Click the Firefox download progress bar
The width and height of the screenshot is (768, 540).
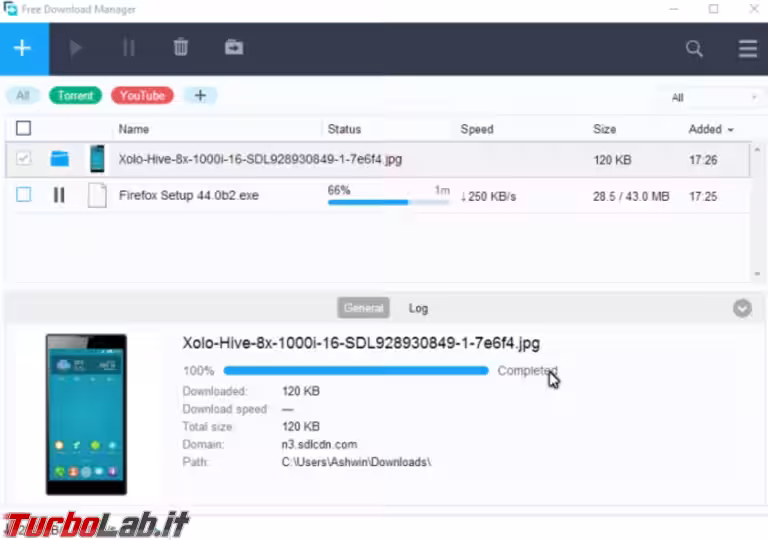tap(388, 202)
